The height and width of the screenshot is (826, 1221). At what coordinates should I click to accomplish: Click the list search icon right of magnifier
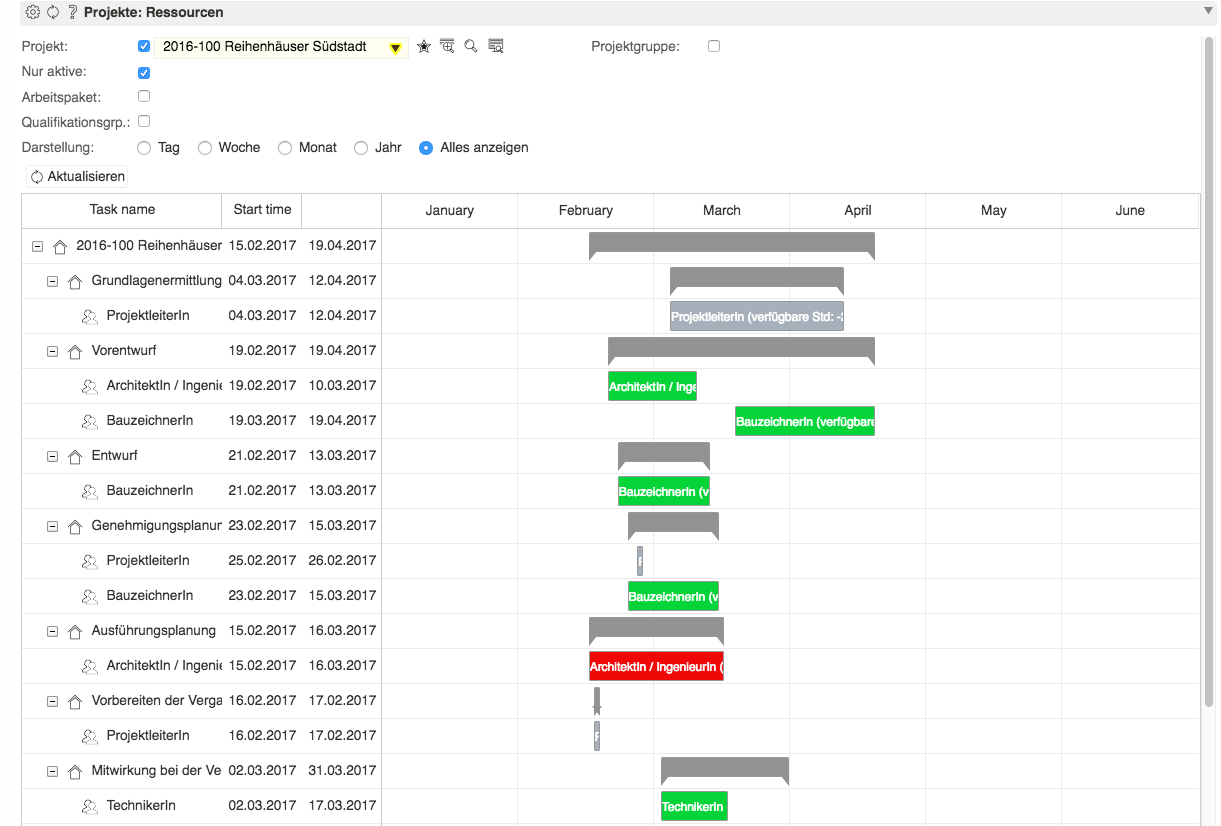(495, 47)
